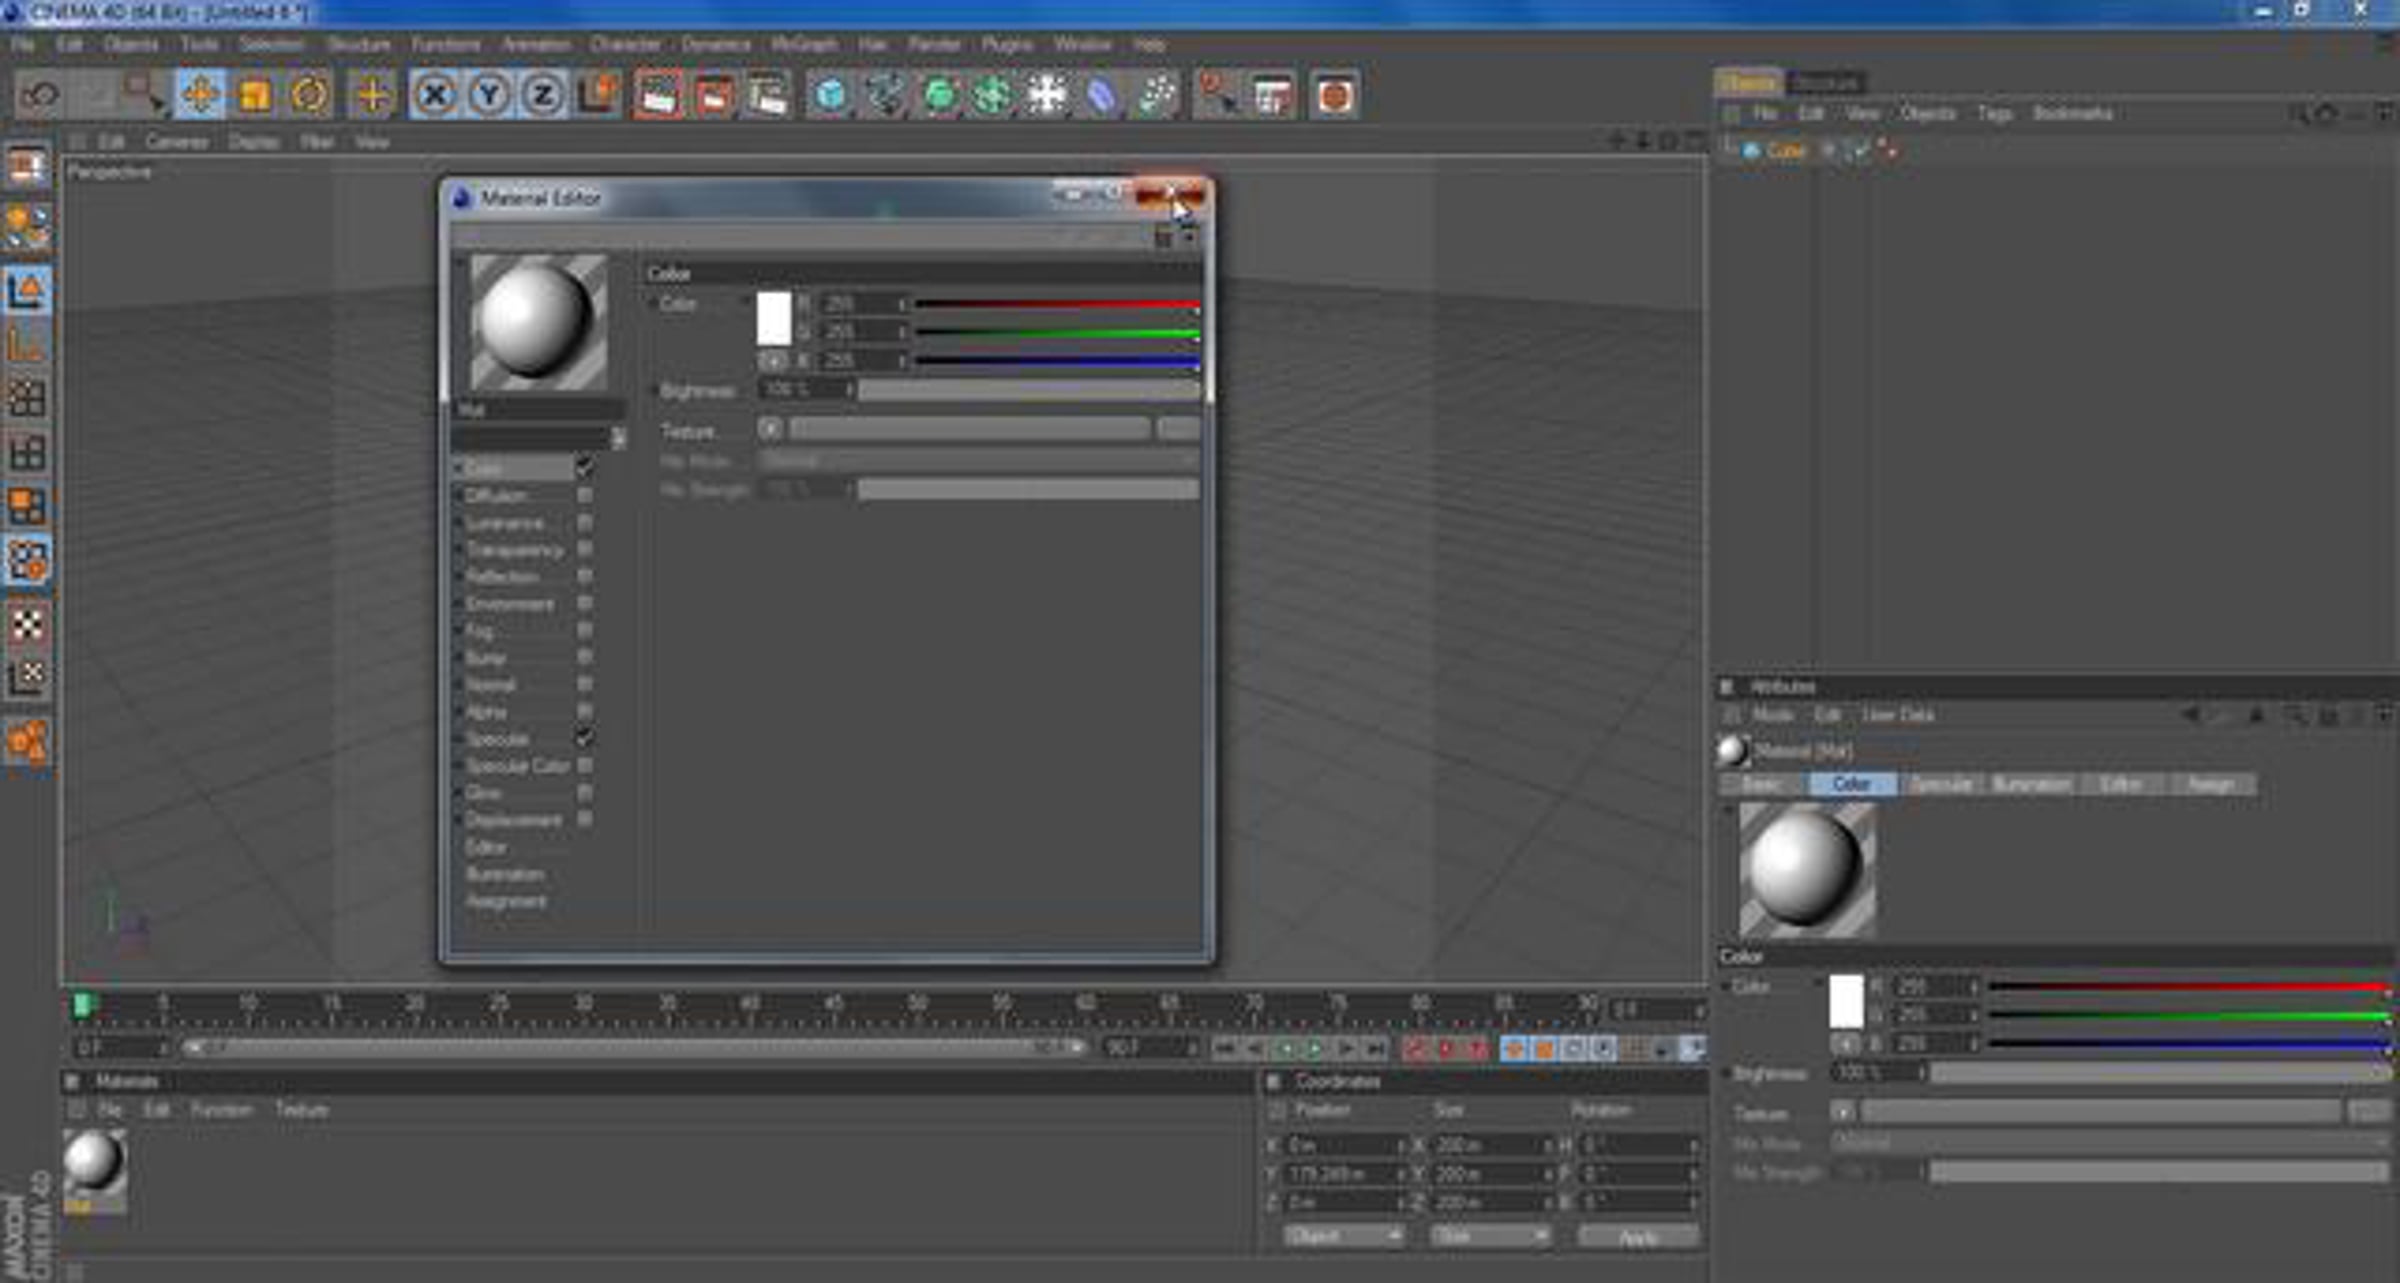Enable the Diffusion channel checkbox
This screenshot has width=2400, height=1283.
coord(584,495)
